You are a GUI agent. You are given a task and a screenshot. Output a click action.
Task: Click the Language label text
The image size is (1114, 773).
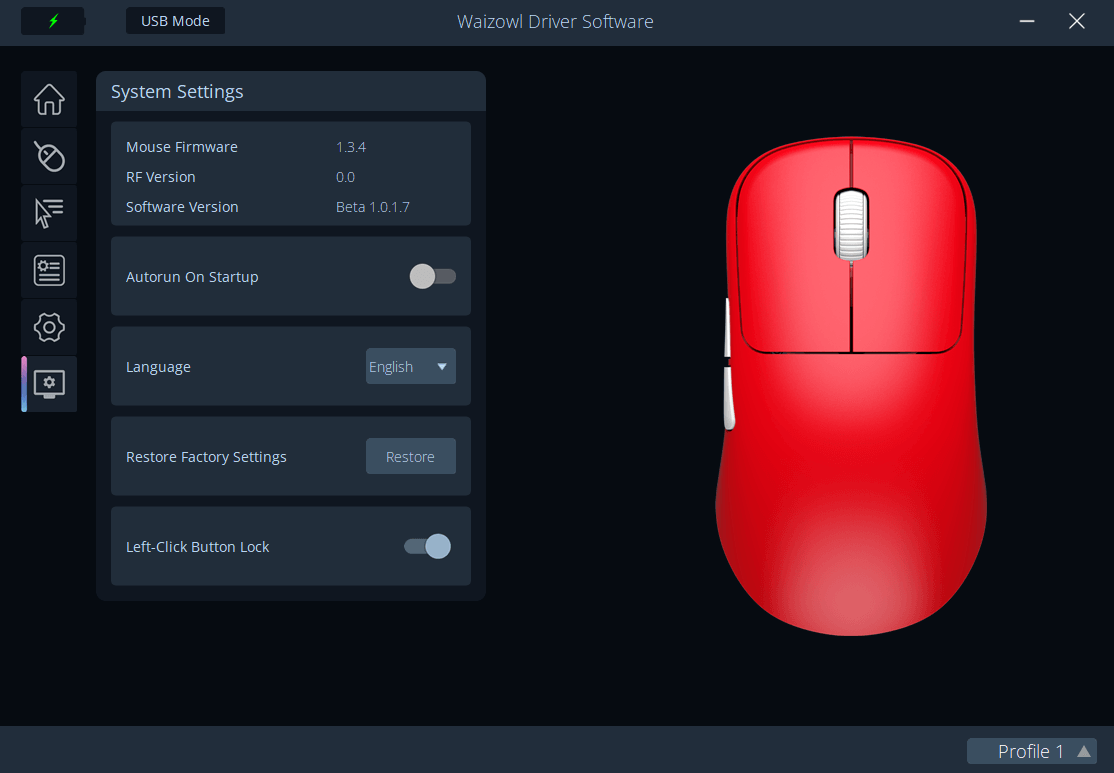coord(158,367)
